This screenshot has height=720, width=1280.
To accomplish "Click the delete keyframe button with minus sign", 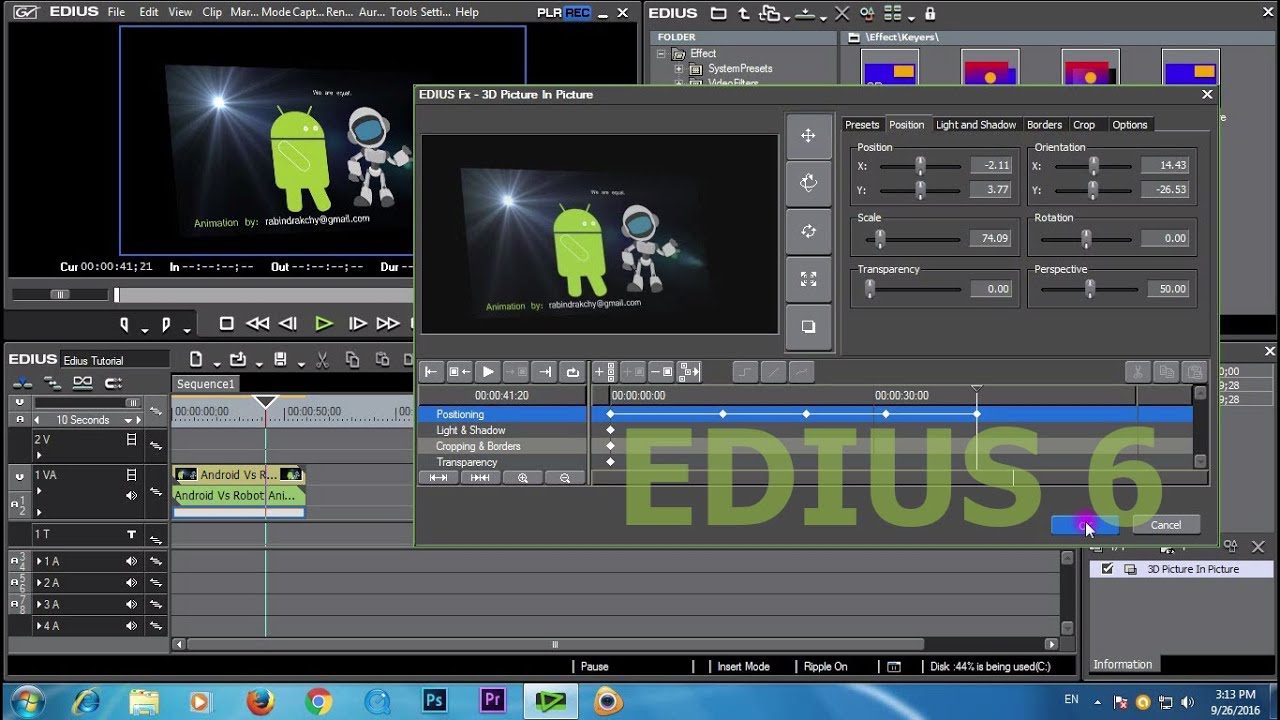I will click(x=661, y=372).
